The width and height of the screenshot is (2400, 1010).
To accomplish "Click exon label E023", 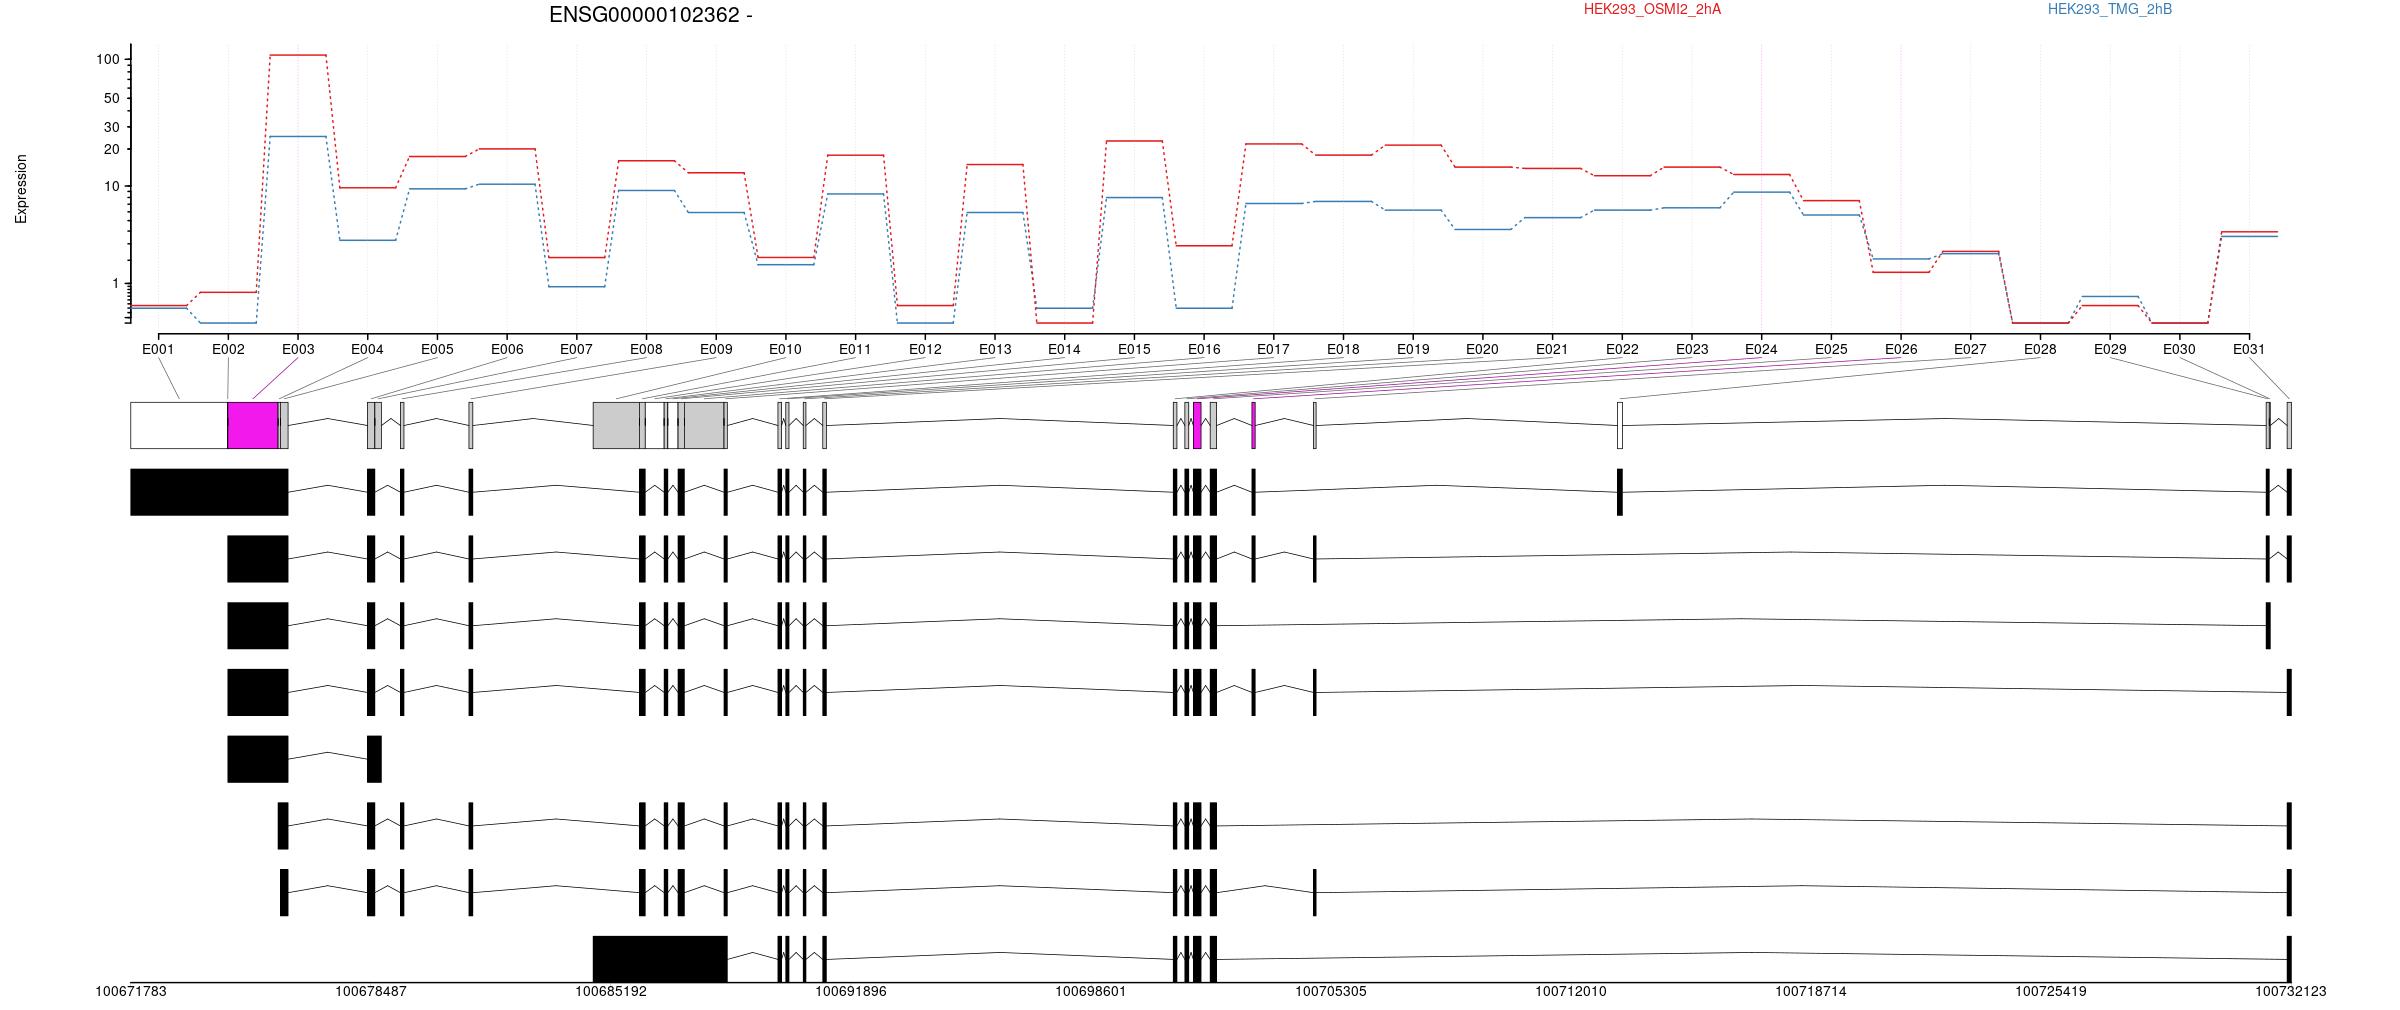I will pyautogui.click(x=1692, y=349).
